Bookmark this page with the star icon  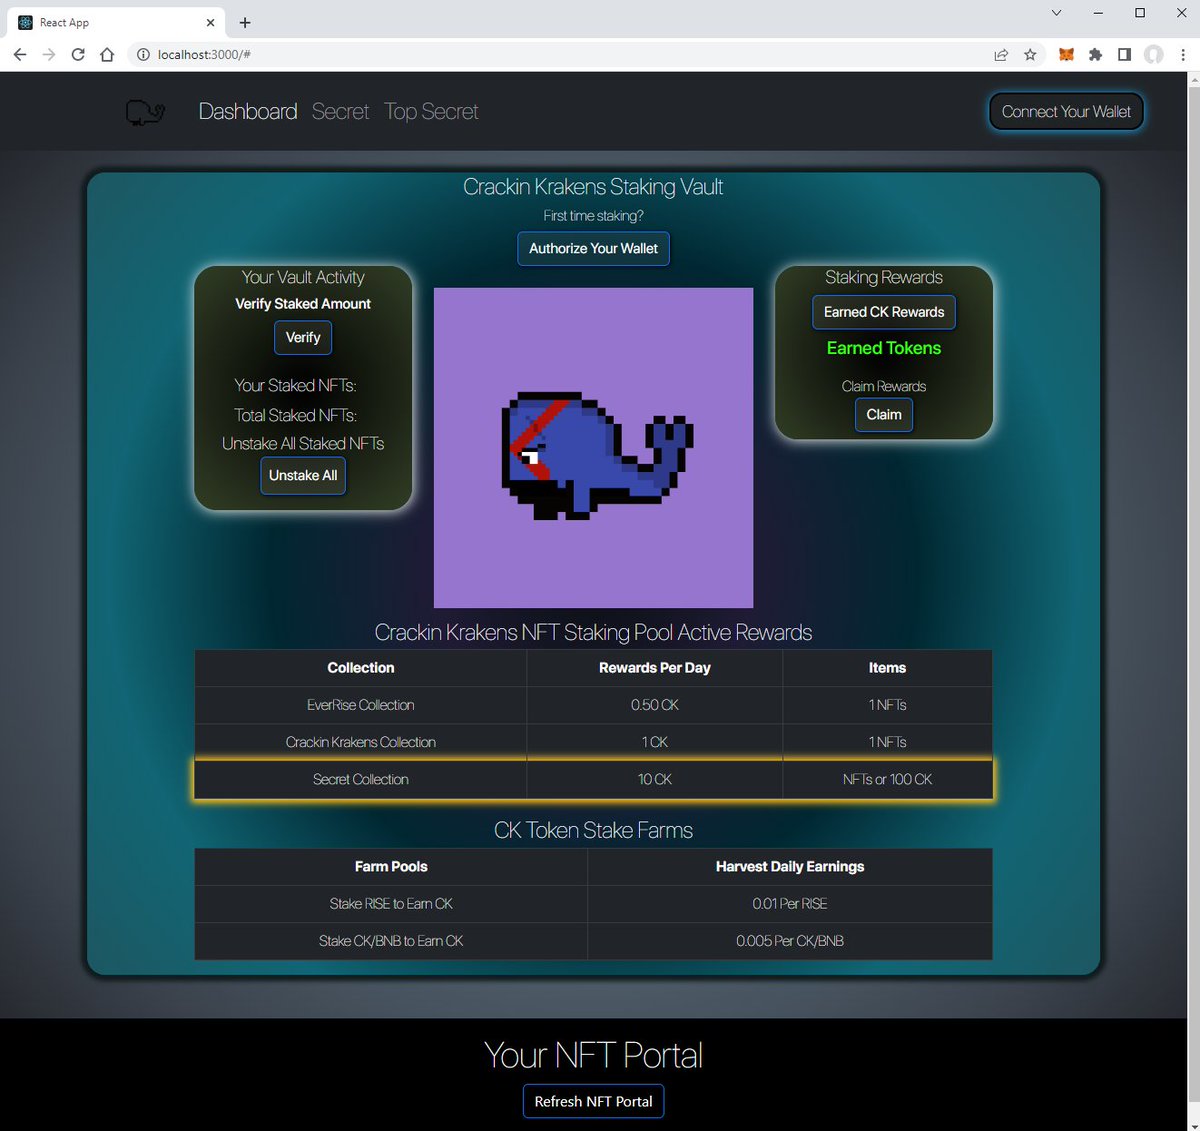pos(1031,55)
